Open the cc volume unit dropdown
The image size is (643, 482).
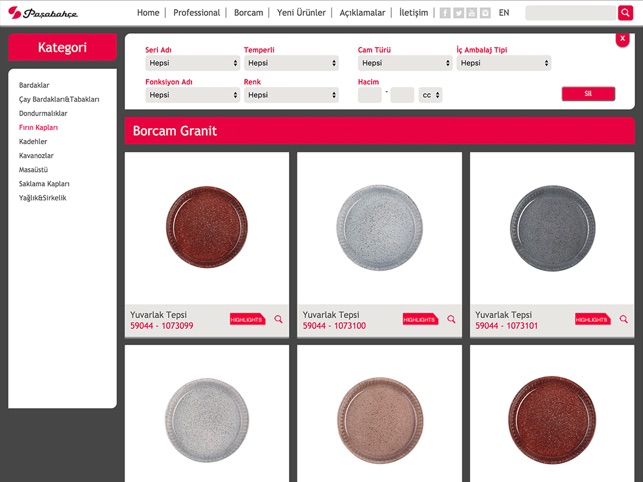point(430,95)
